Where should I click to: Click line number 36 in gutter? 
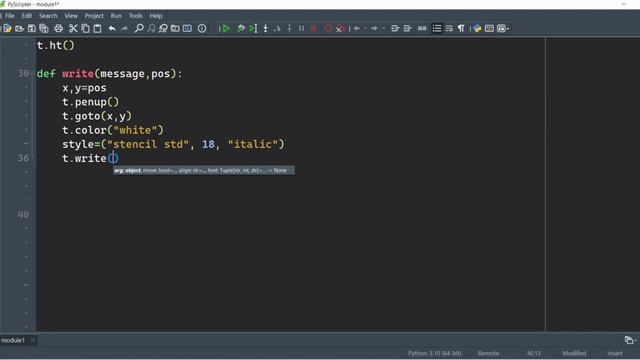pyautogui.click(x=23, y=158)
